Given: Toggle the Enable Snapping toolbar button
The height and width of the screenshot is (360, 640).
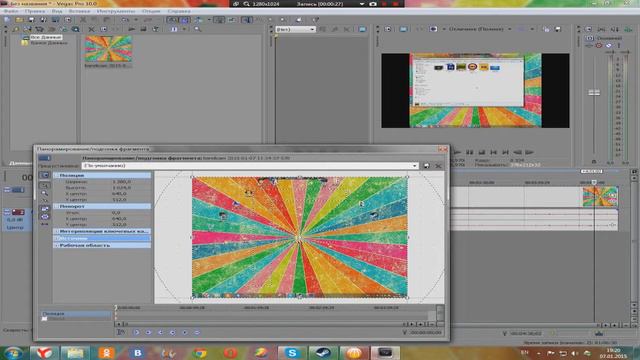Looking at the screenshot, I should (x=172, y=20).
